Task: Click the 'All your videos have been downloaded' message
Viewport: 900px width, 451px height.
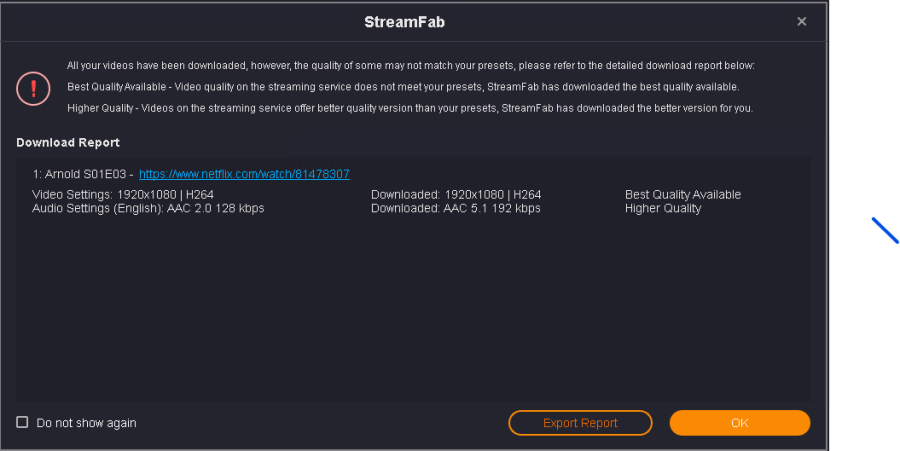Action: (x=410, y=66)
